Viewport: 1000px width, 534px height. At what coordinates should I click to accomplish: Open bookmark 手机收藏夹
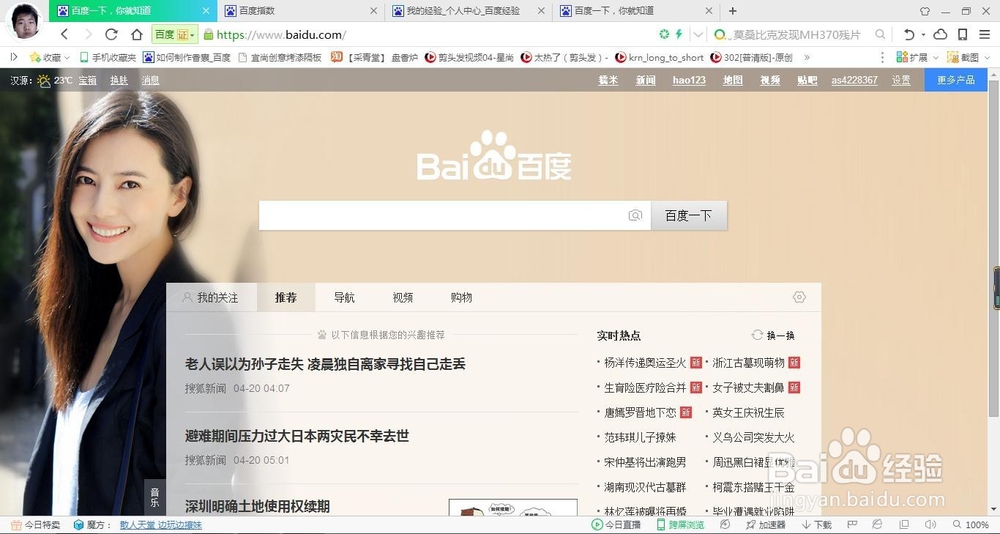(108, 57)
